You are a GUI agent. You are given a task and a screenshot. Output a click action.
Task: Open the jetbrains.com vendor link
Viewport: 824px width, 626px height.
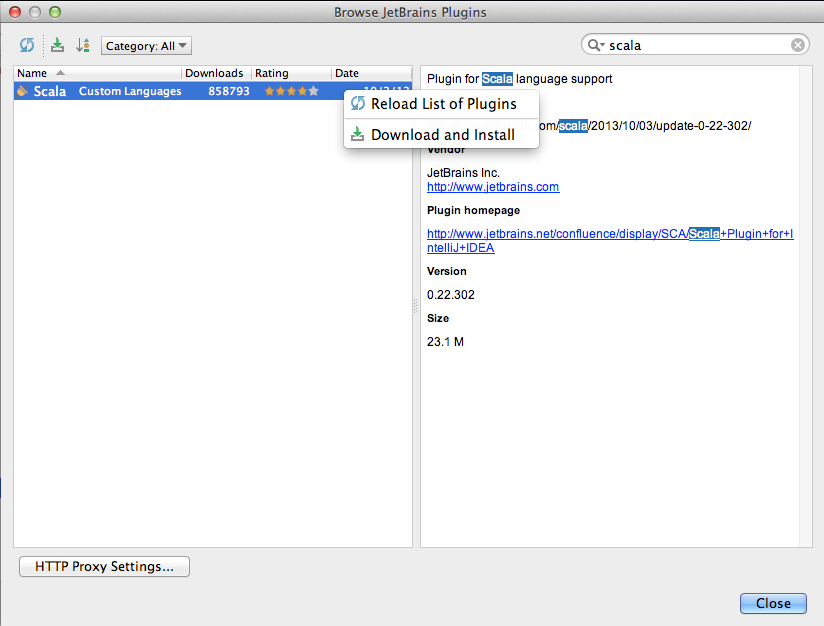[x=492, y=187]
